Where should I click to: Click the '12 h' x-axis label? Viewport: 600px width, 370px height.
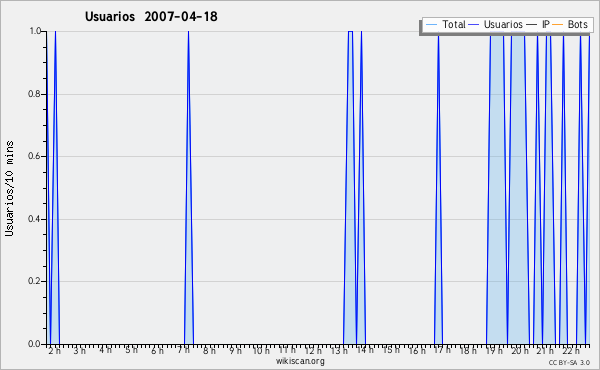(x=313, y=351)
